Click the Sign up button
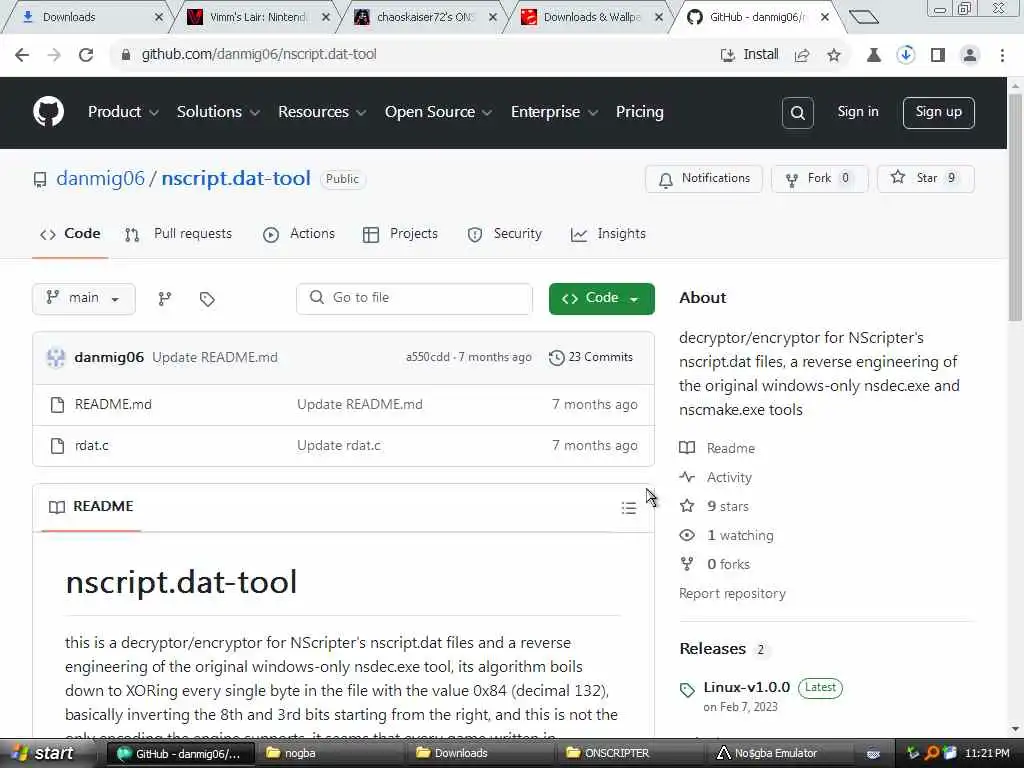Viewport: 1024px width, 768px height. coord(938,113)
